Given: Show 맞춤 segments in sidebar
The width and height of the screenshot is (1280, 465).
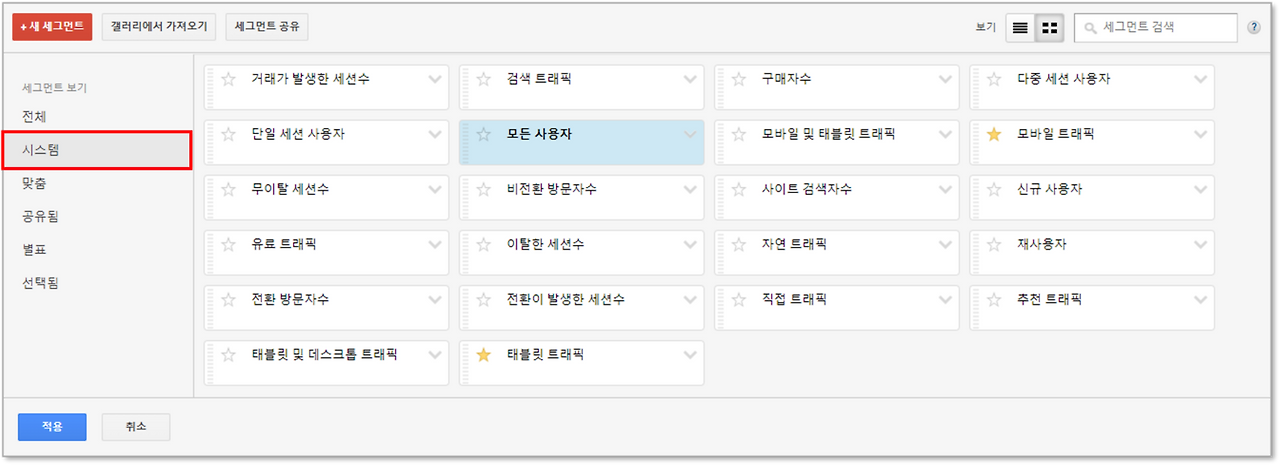Looking at the screenshot, I should pyautogui.click(x=34, y=183).
